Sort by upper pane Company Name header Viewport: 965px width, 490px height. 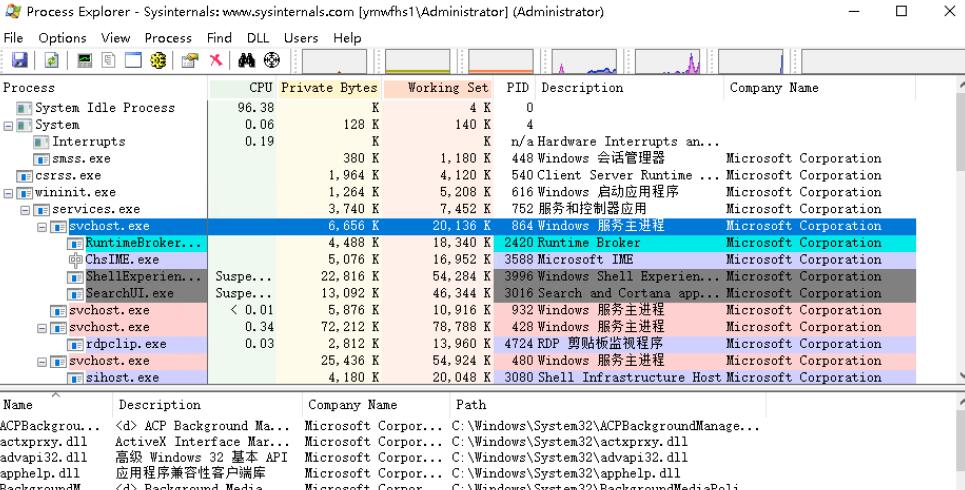[x=820, y=88]
